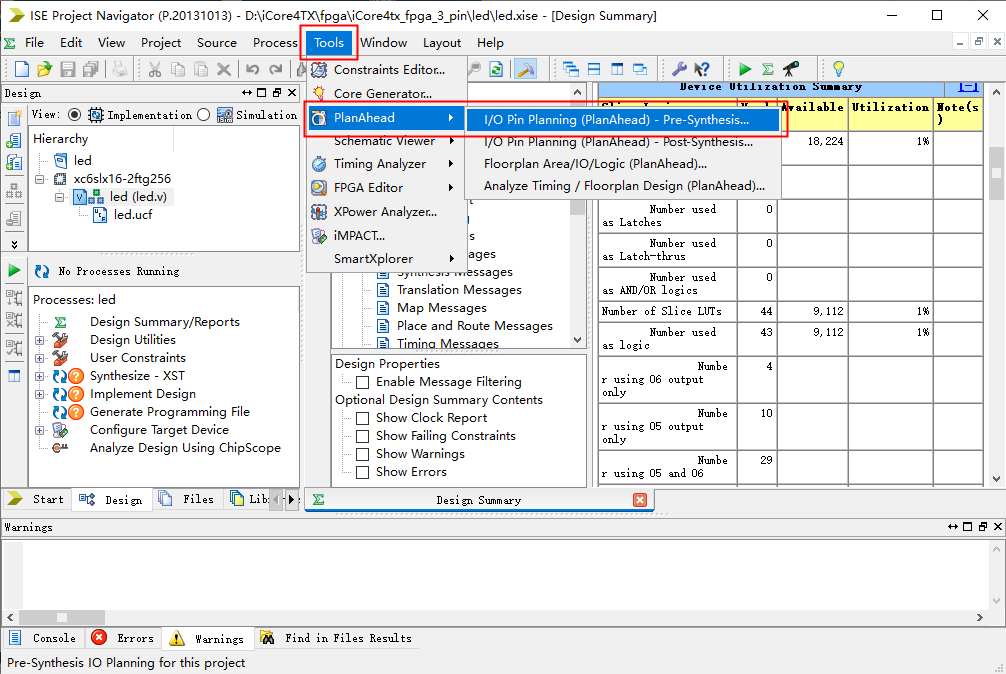This screenshot has width=1006, height=674.
Task: Click the wrench settings toolbar icon
Action: tap(679, 69)
